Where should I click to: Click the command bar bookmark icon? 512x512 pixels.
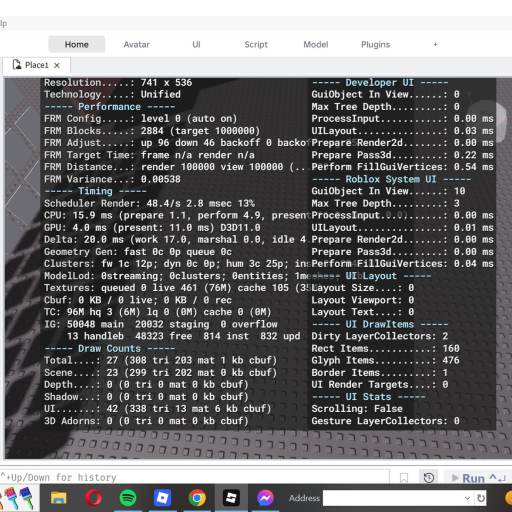404,478
